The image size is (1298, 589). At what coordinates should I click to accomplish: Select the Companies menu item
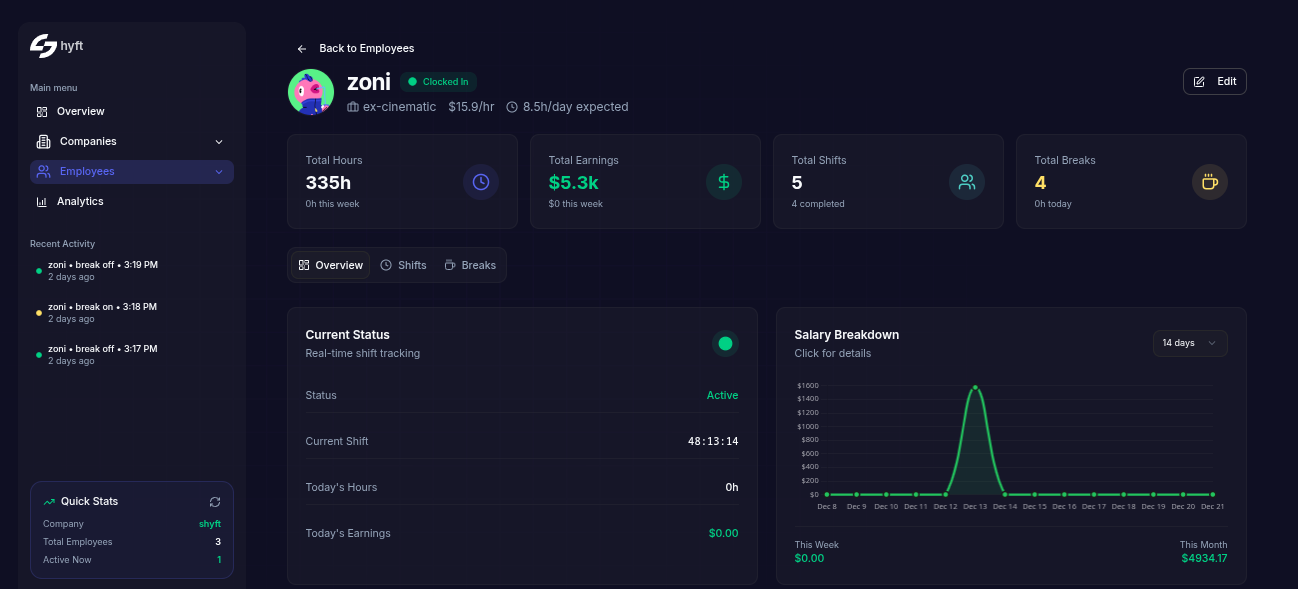click(x=132, y=142)
